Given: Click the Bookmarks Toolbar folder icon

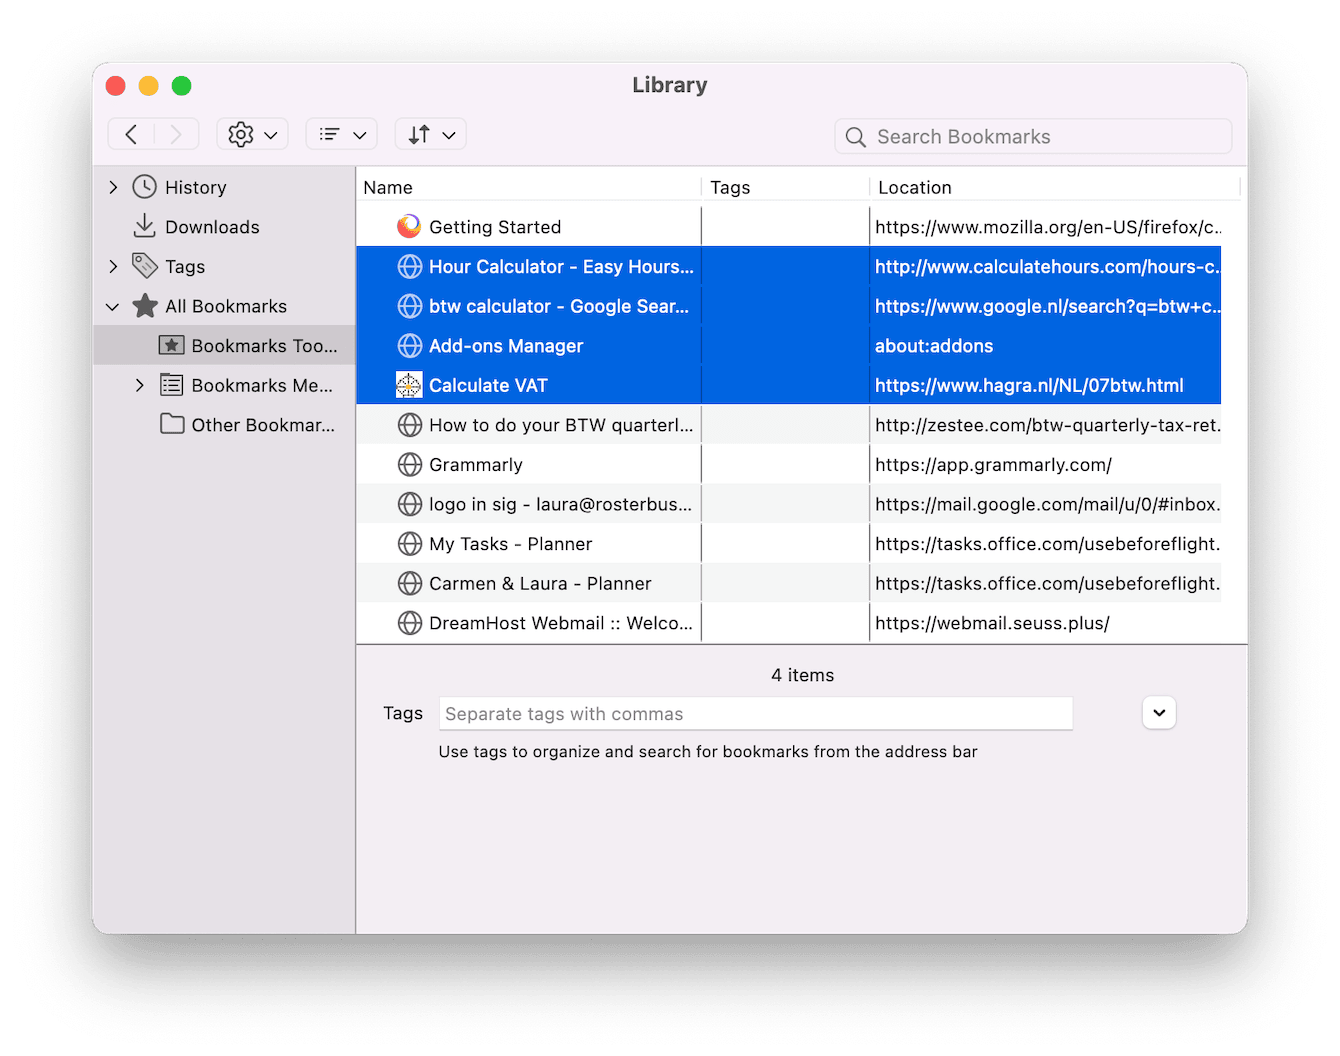Looking at the screenshot, I should 170,345.
